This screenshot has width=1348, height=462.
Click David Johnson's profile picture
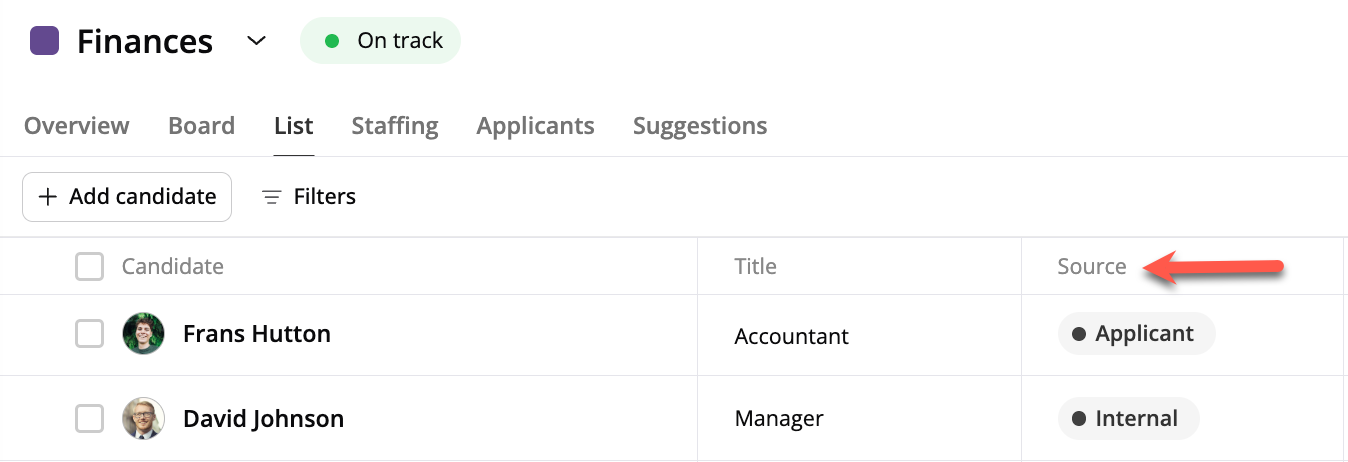(143, 418)
